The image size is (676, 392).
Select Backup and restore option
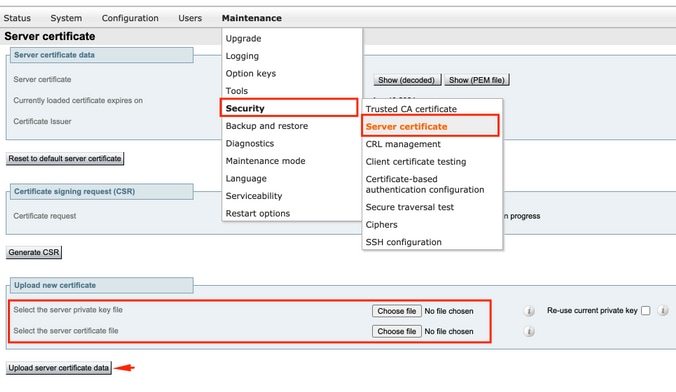tap(266, 126)
